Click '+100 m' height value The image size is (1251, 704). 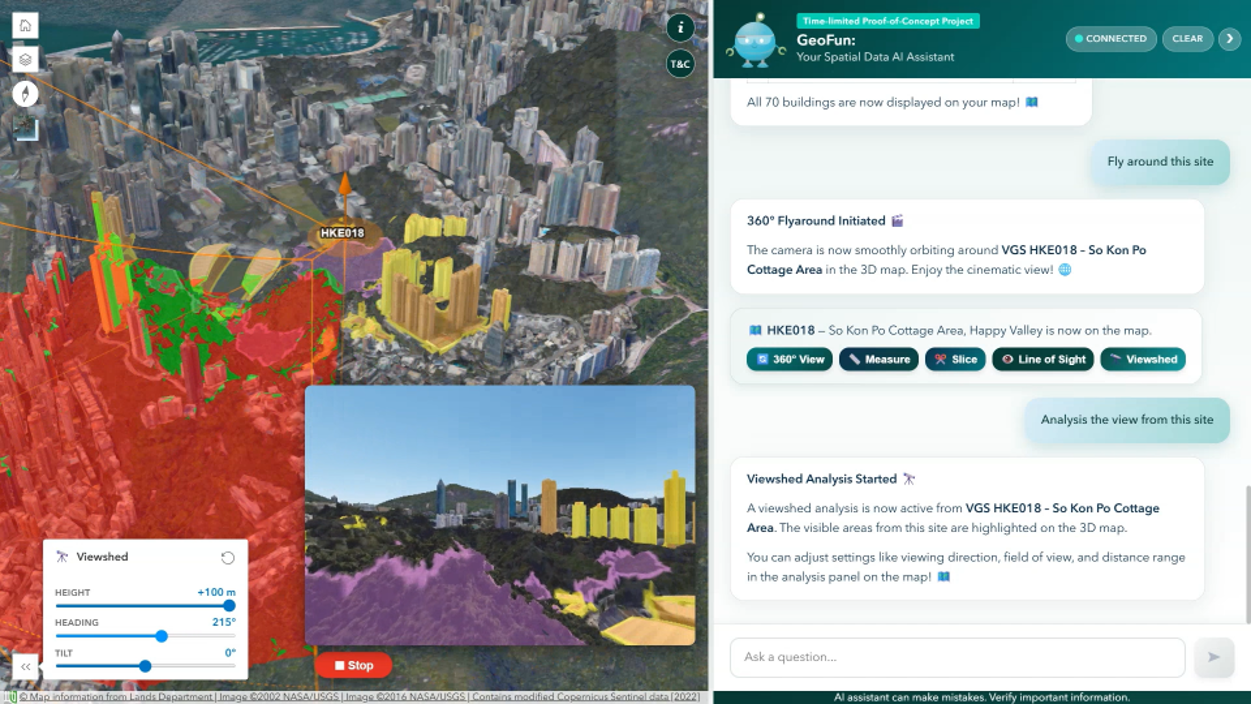(216, 592)
